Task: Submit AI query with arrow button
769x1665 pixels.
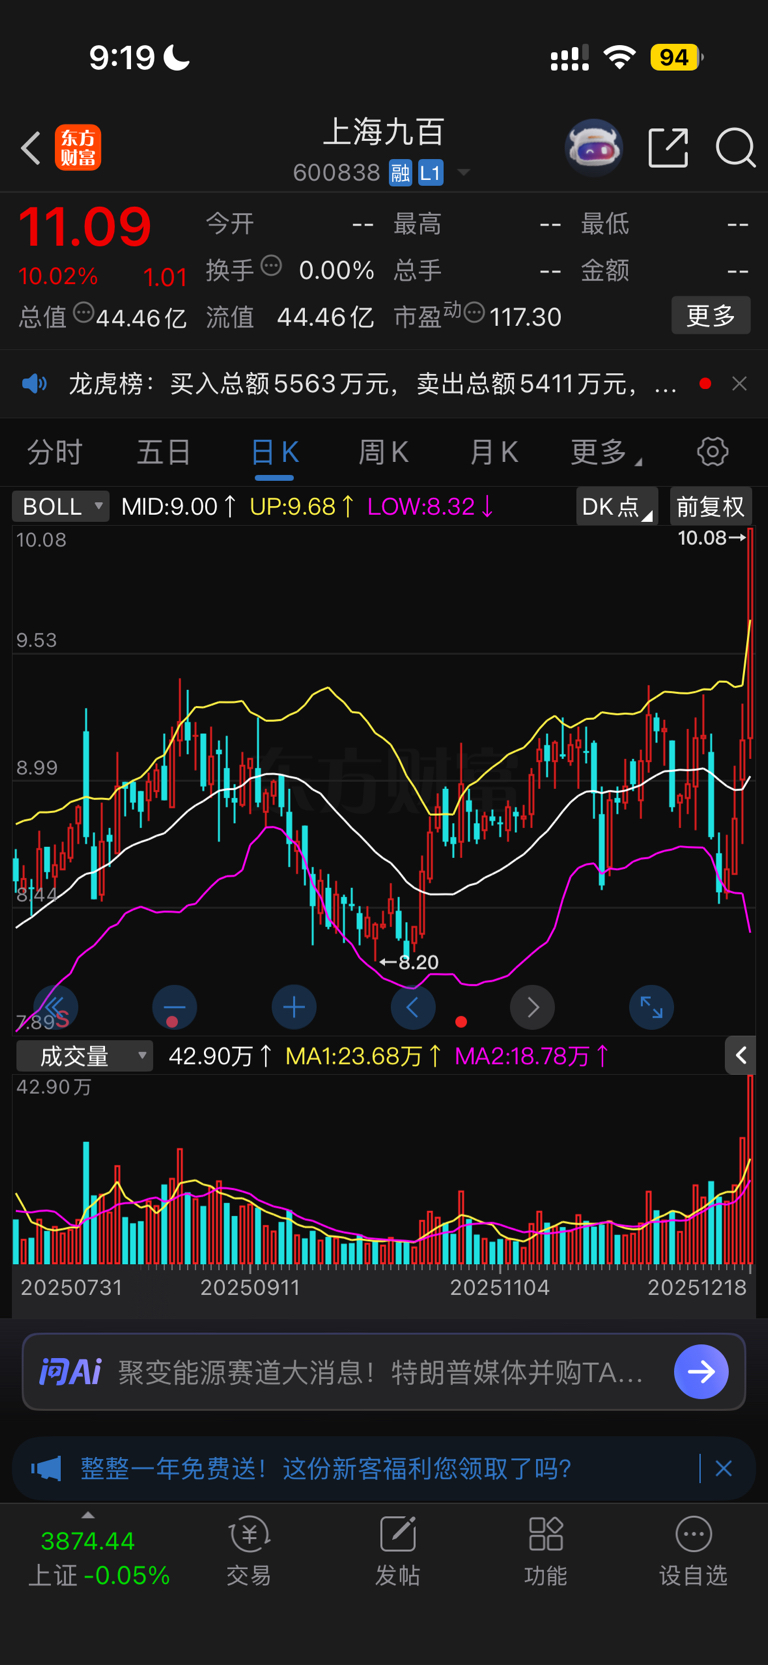Action: pyautogui.click(x=701, y=1372)
